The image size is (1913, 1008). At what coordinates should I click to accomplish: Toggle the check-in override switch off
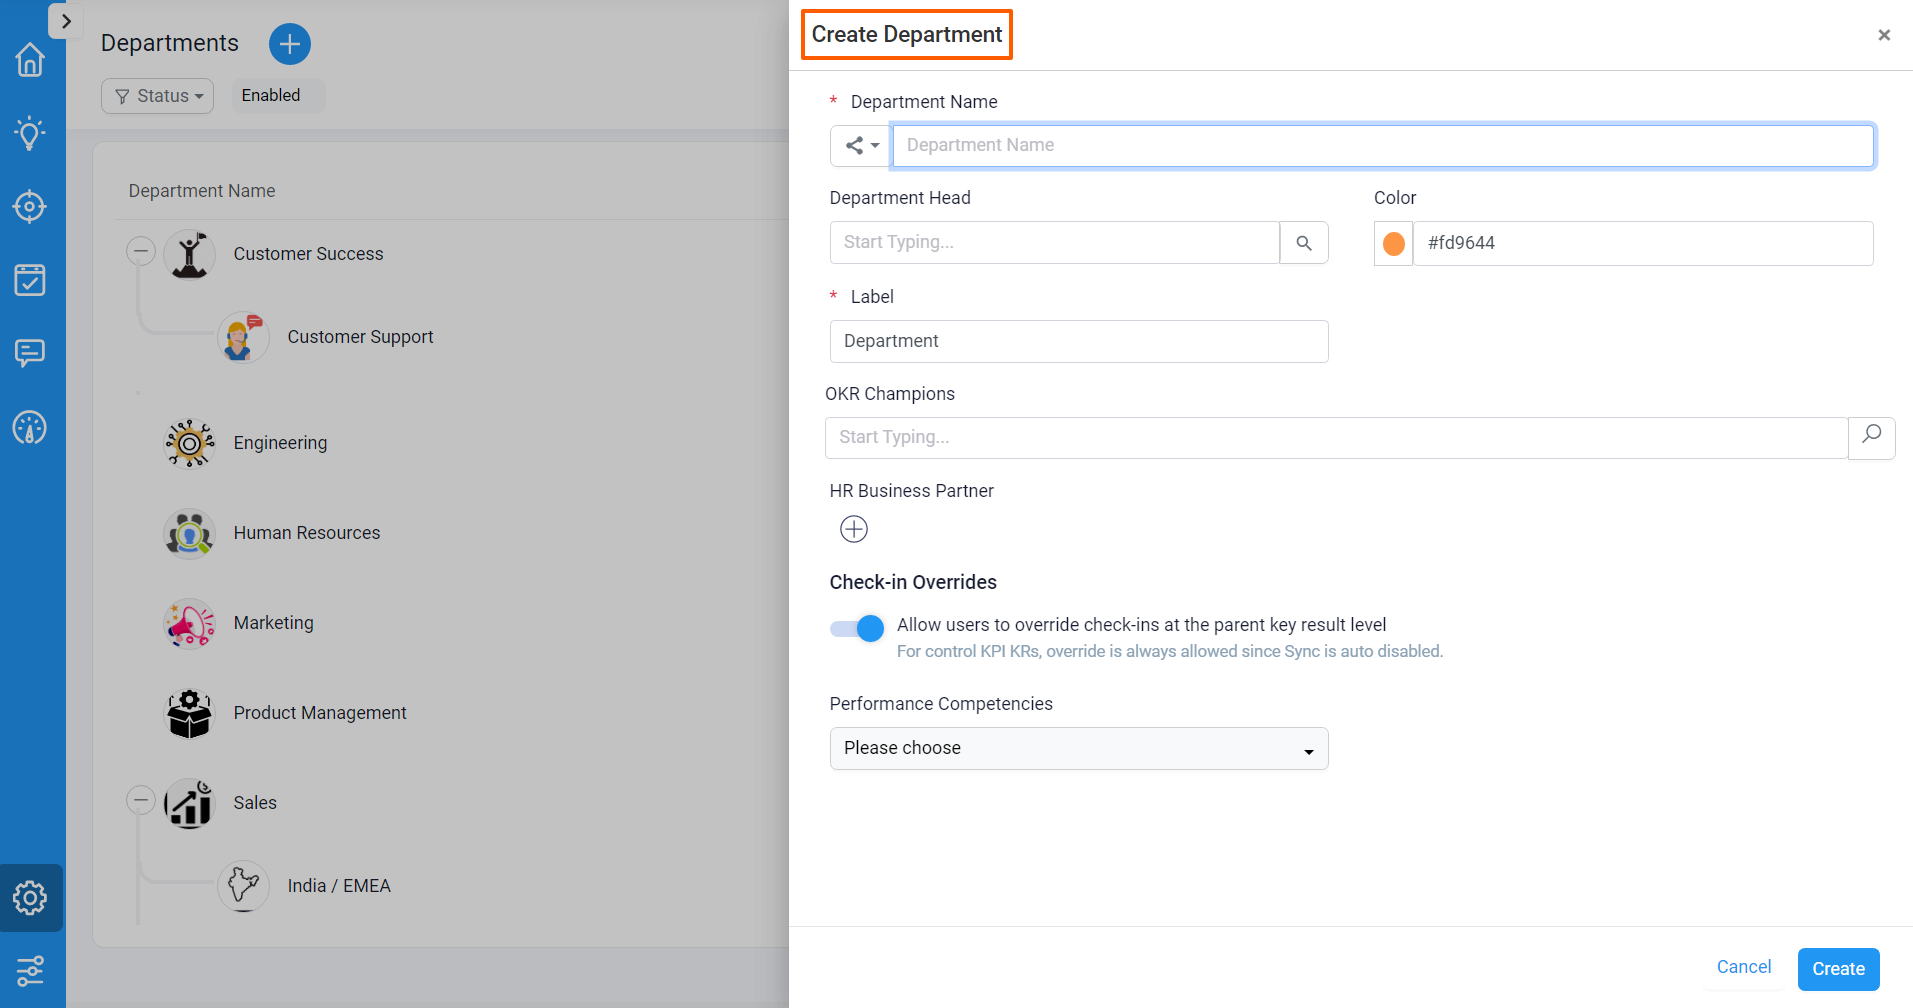click(858, 628)
